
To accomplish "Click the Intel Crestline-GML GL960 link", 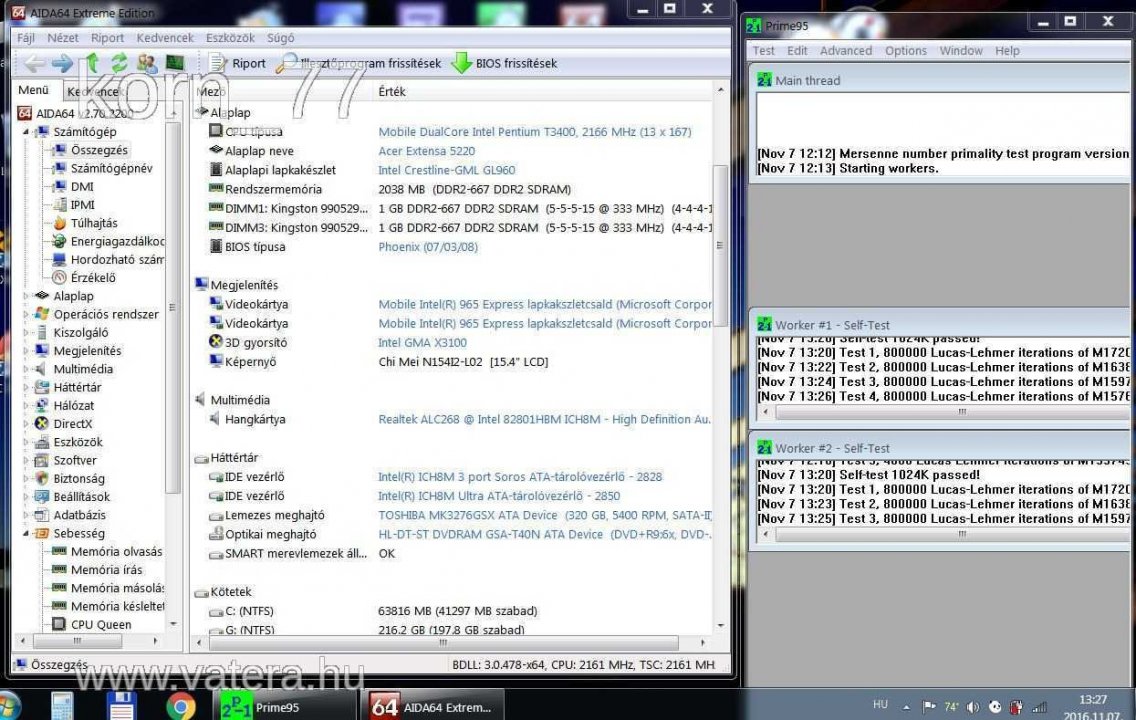I will point(446,170).
